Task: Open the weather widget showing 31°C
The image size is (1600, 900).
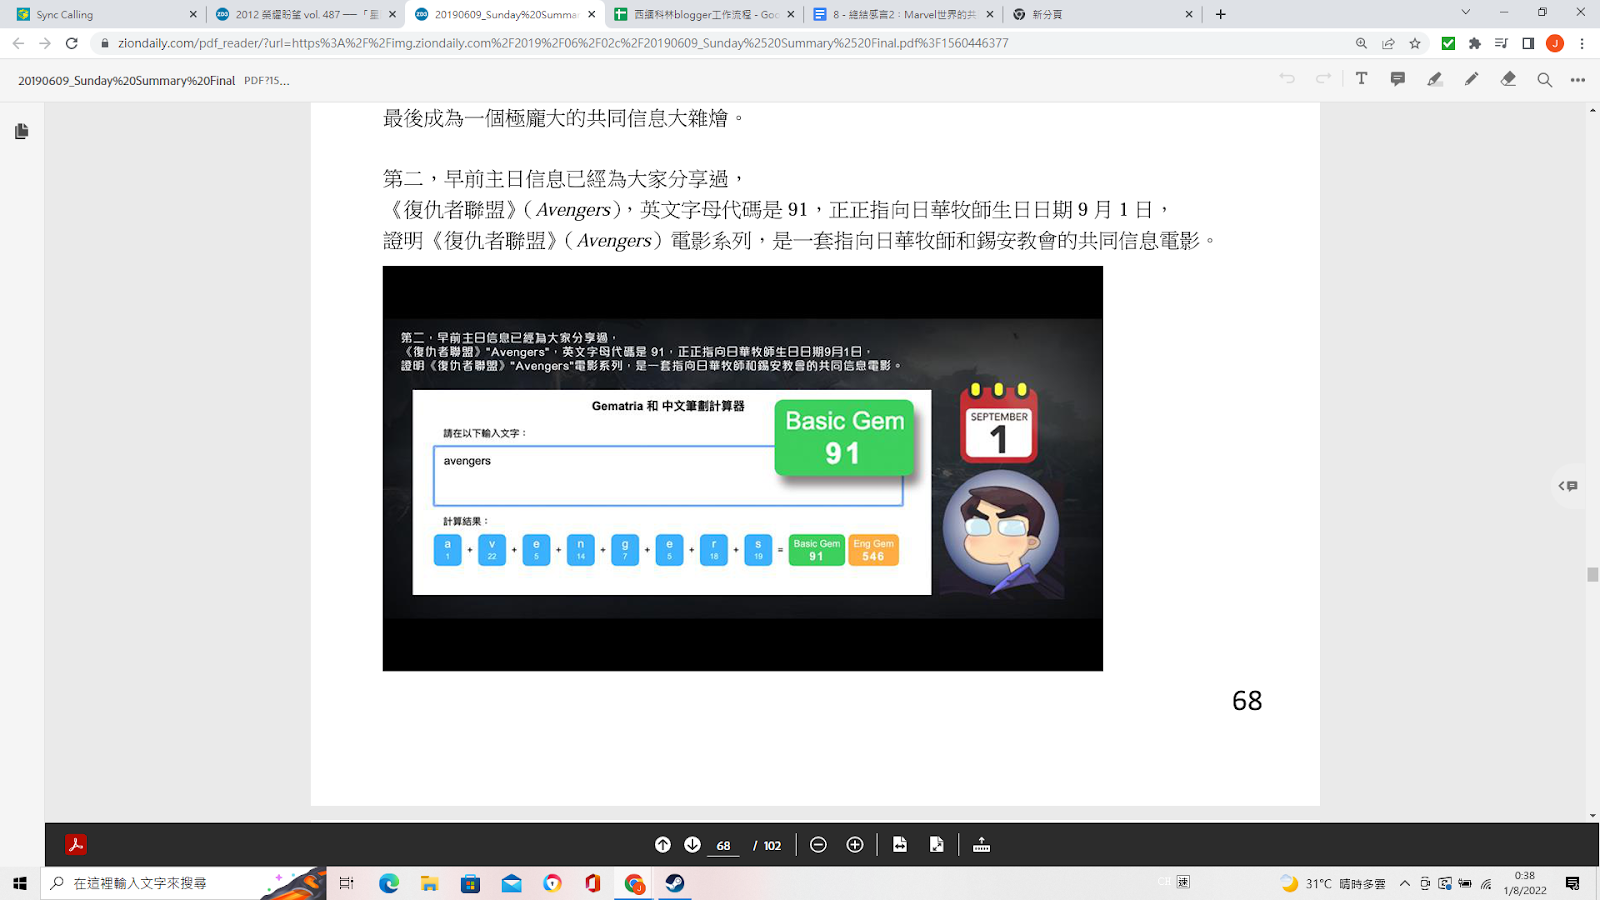Action: pos(1333,884)
